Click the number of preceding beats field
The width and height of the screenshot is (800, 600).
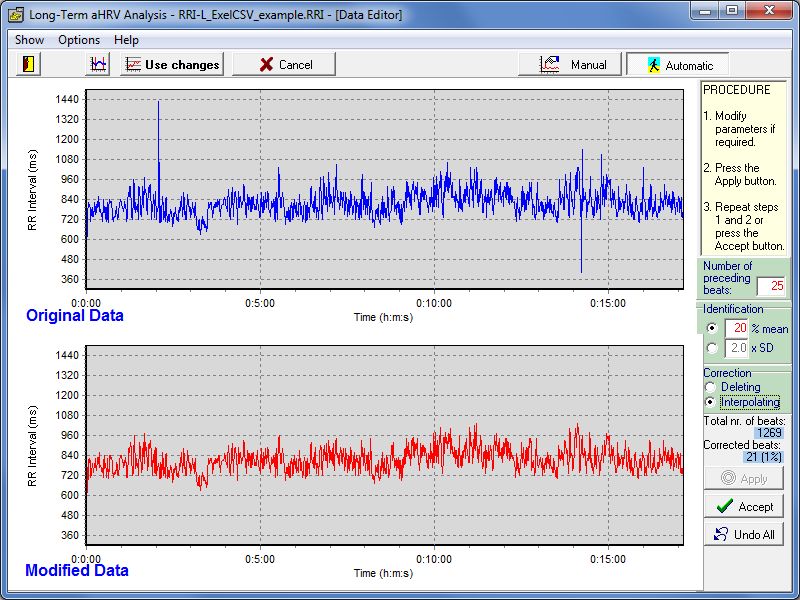pos(771,287)
